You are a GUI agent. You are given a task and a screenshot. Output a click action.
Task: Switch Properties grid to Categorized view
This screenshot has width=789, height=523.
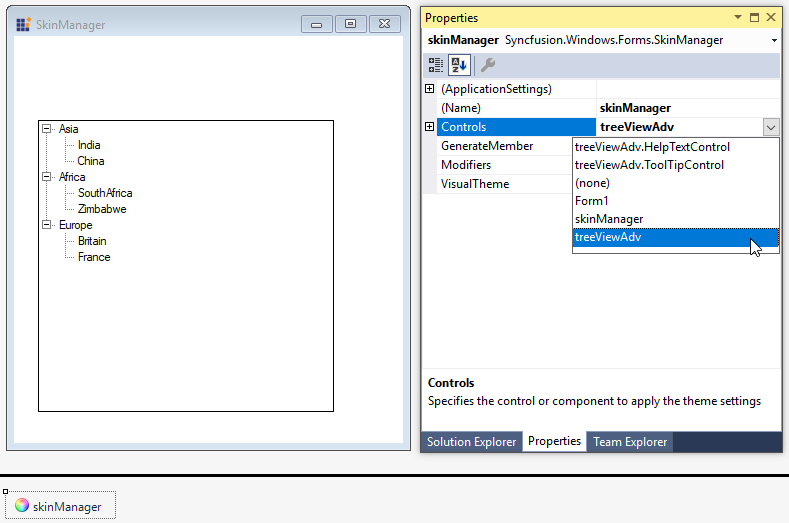pos(436,65)
